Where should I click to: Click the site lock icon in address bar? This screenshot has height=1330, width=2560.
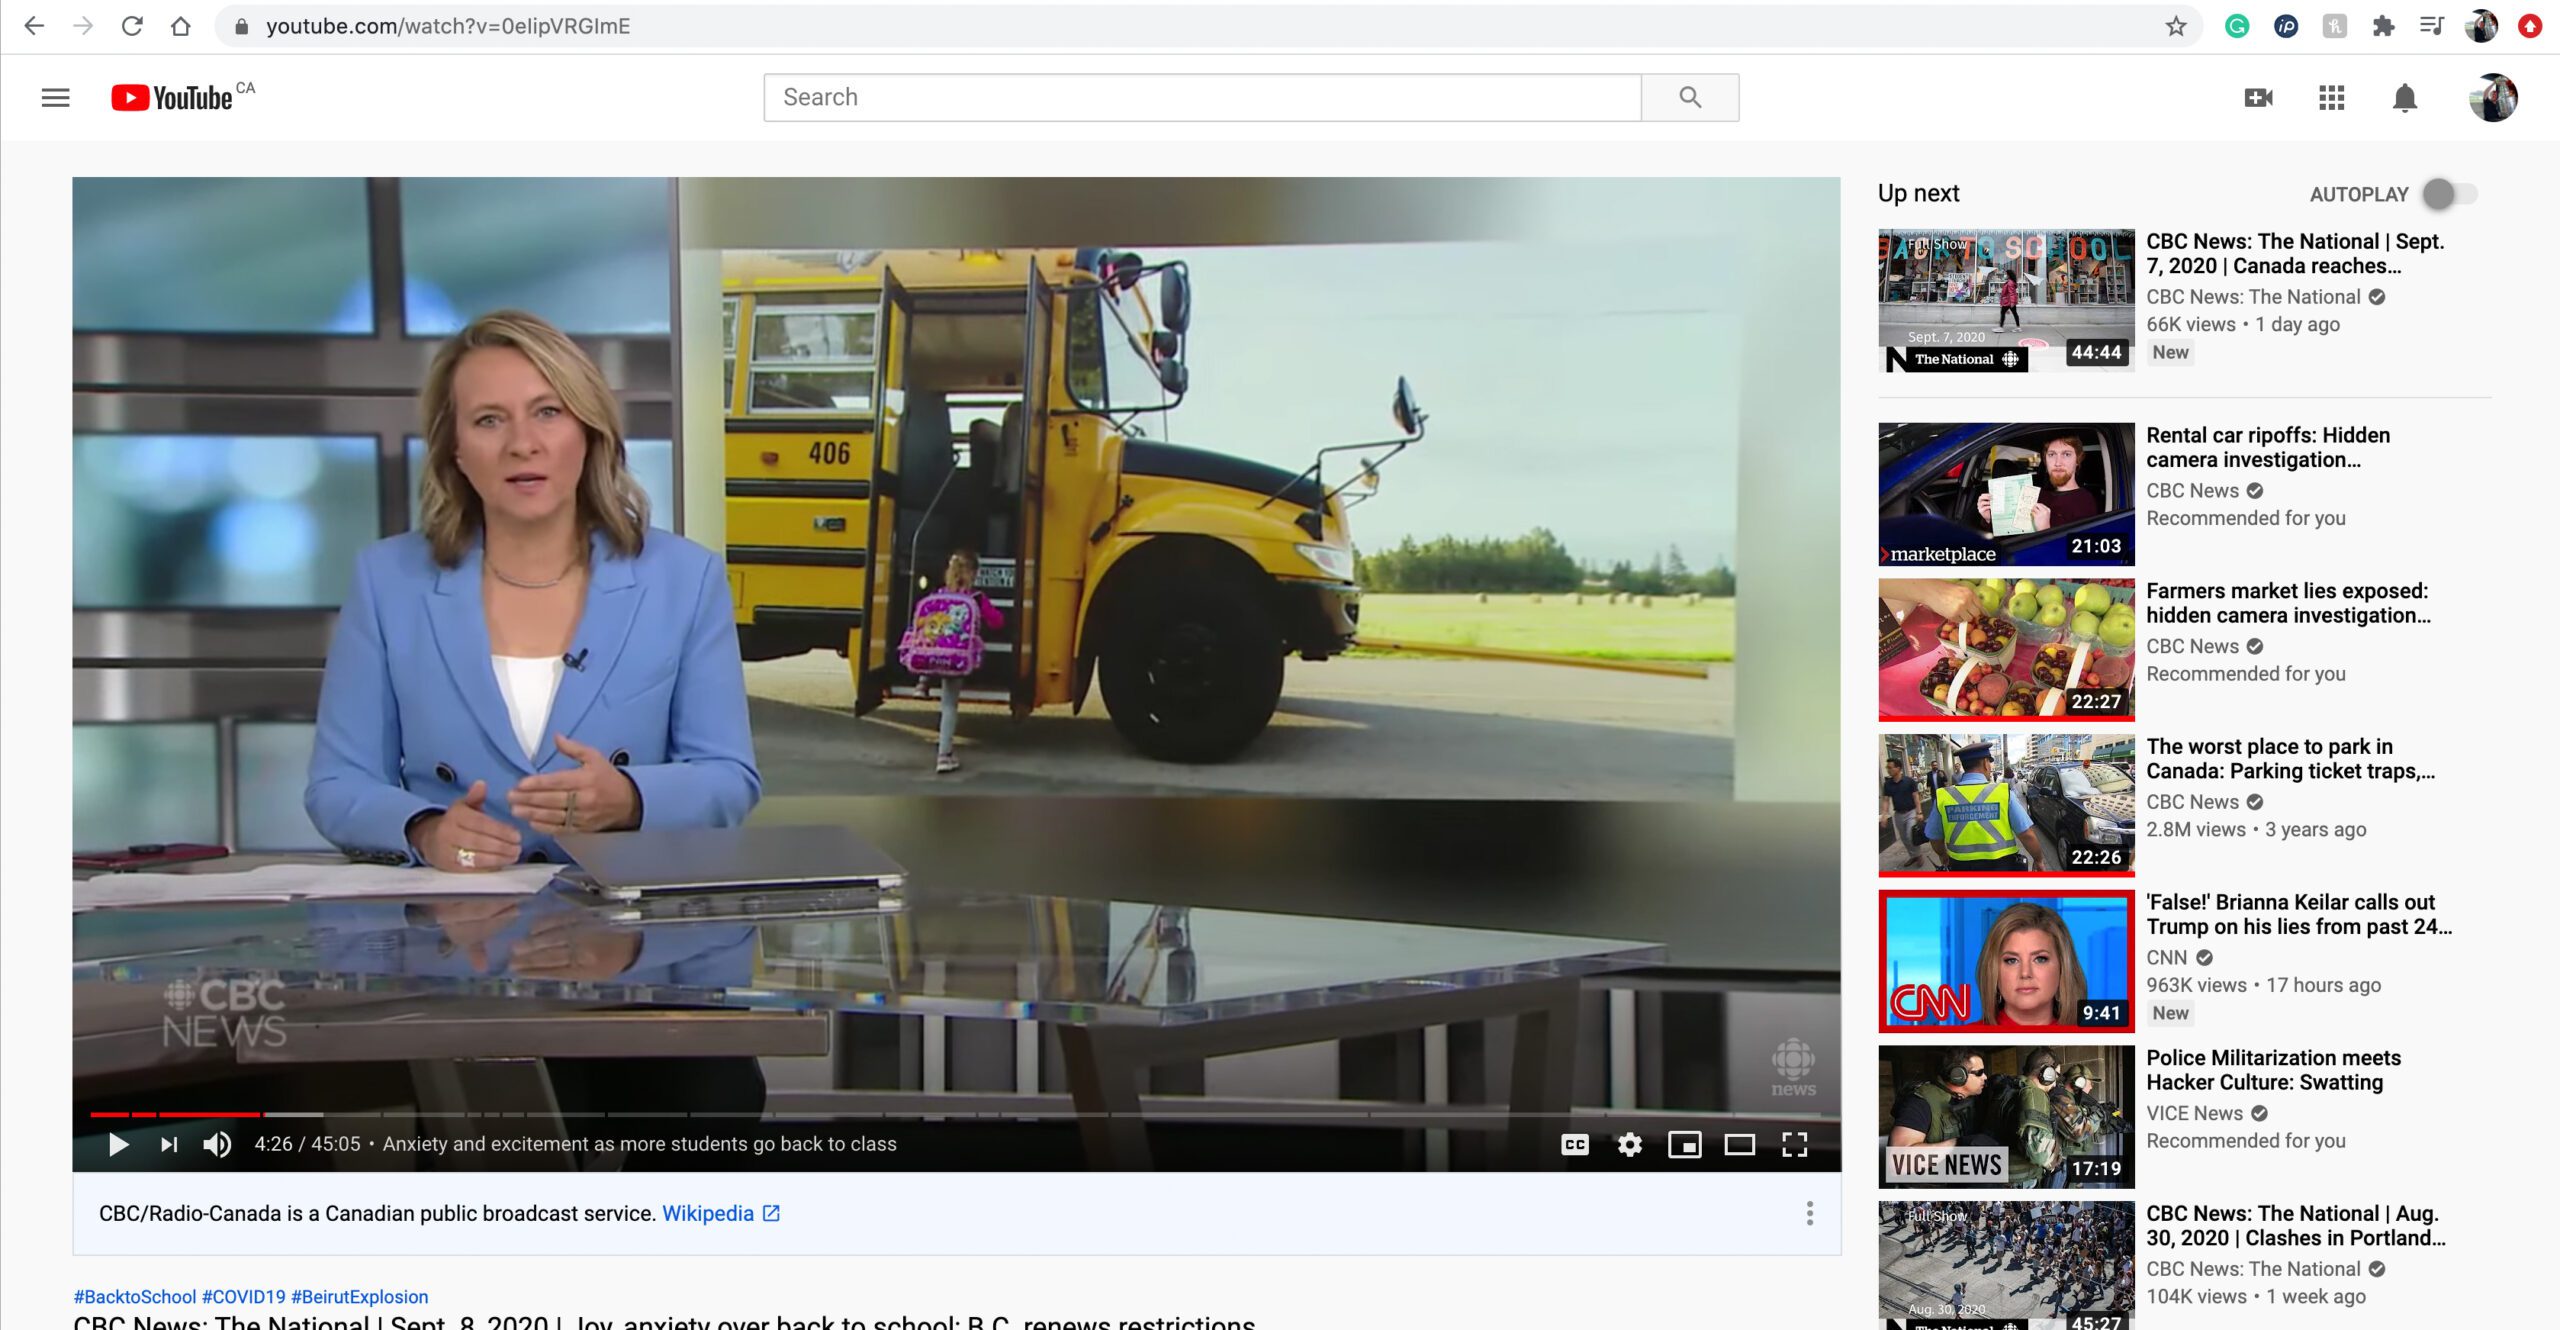click(x=241, y=26)
